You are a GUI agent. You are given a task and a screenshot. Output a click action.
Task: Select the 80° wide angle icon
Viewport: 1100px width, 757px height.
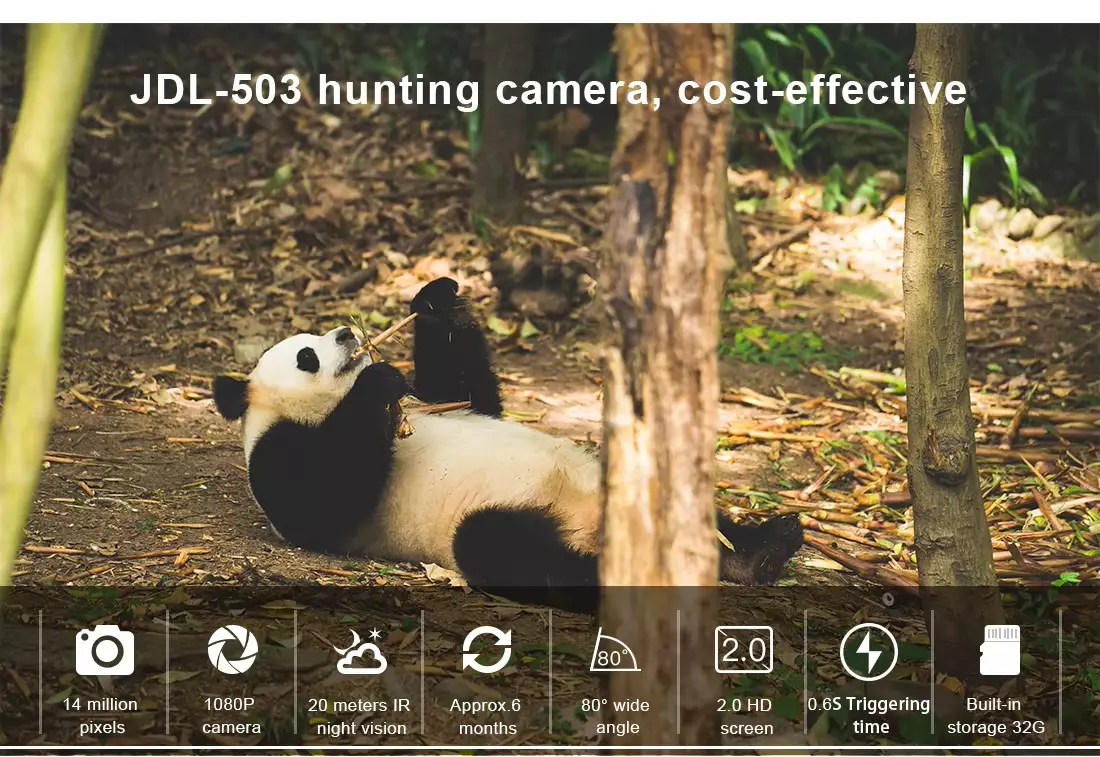[x=614, y=651]
